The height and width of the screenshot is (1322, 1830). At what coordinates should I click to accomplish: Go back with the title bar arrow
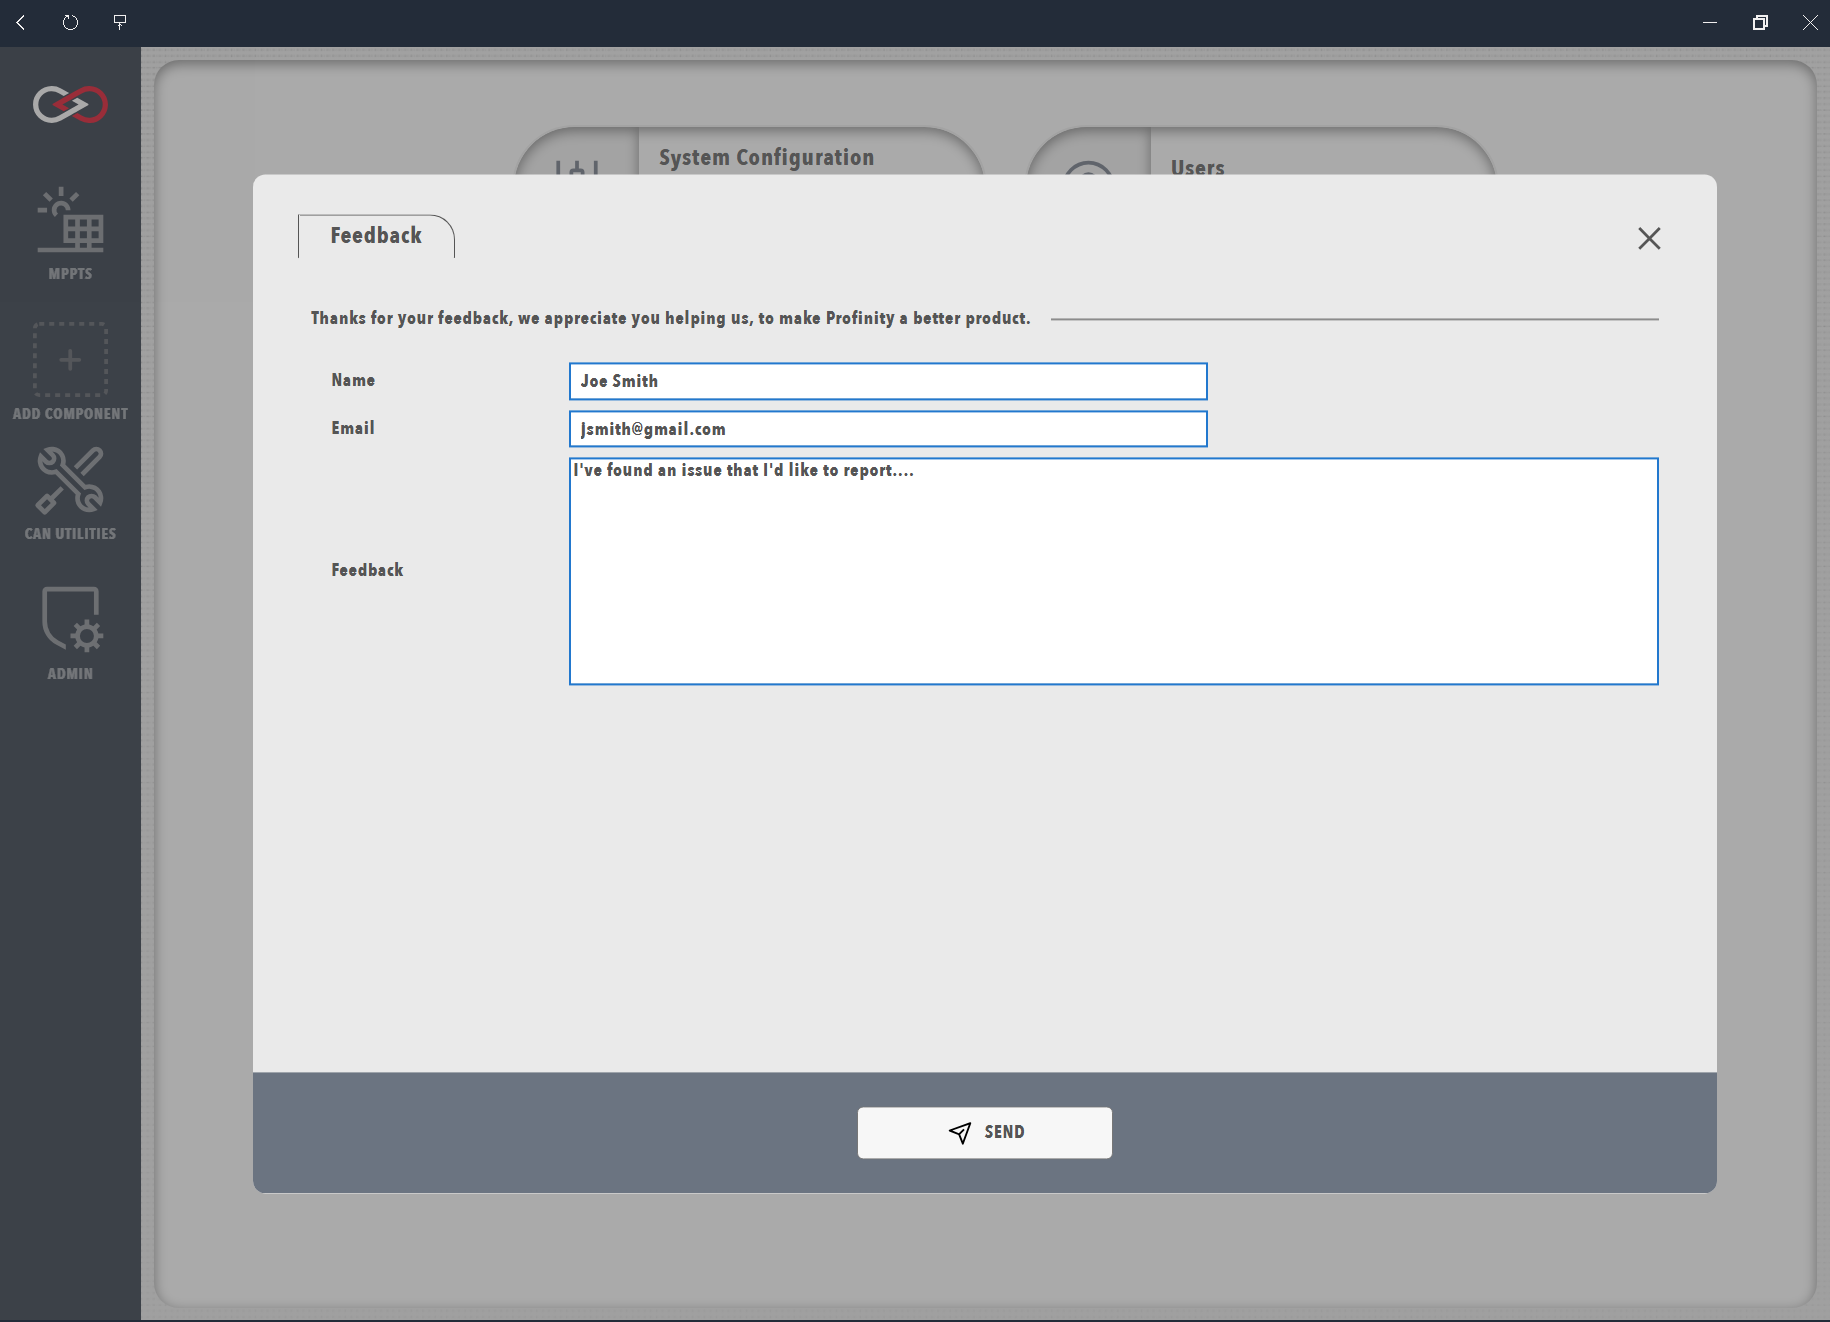click(21, 22)
